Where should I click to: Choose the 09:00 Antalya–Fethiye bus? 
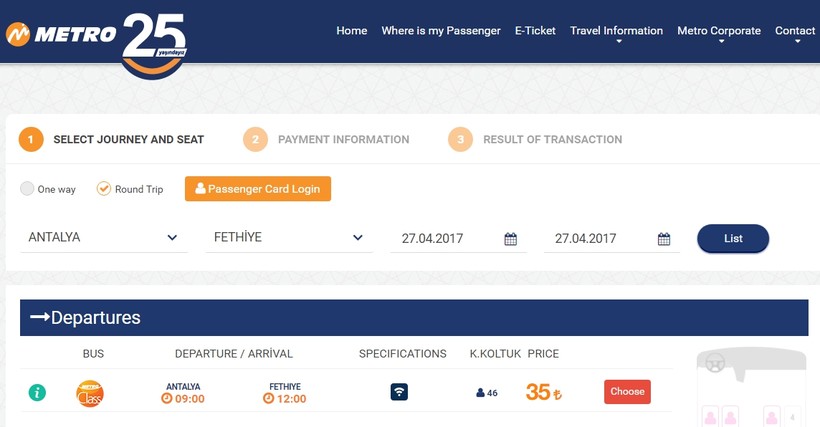pyautogui.click(x=627, y=392)
